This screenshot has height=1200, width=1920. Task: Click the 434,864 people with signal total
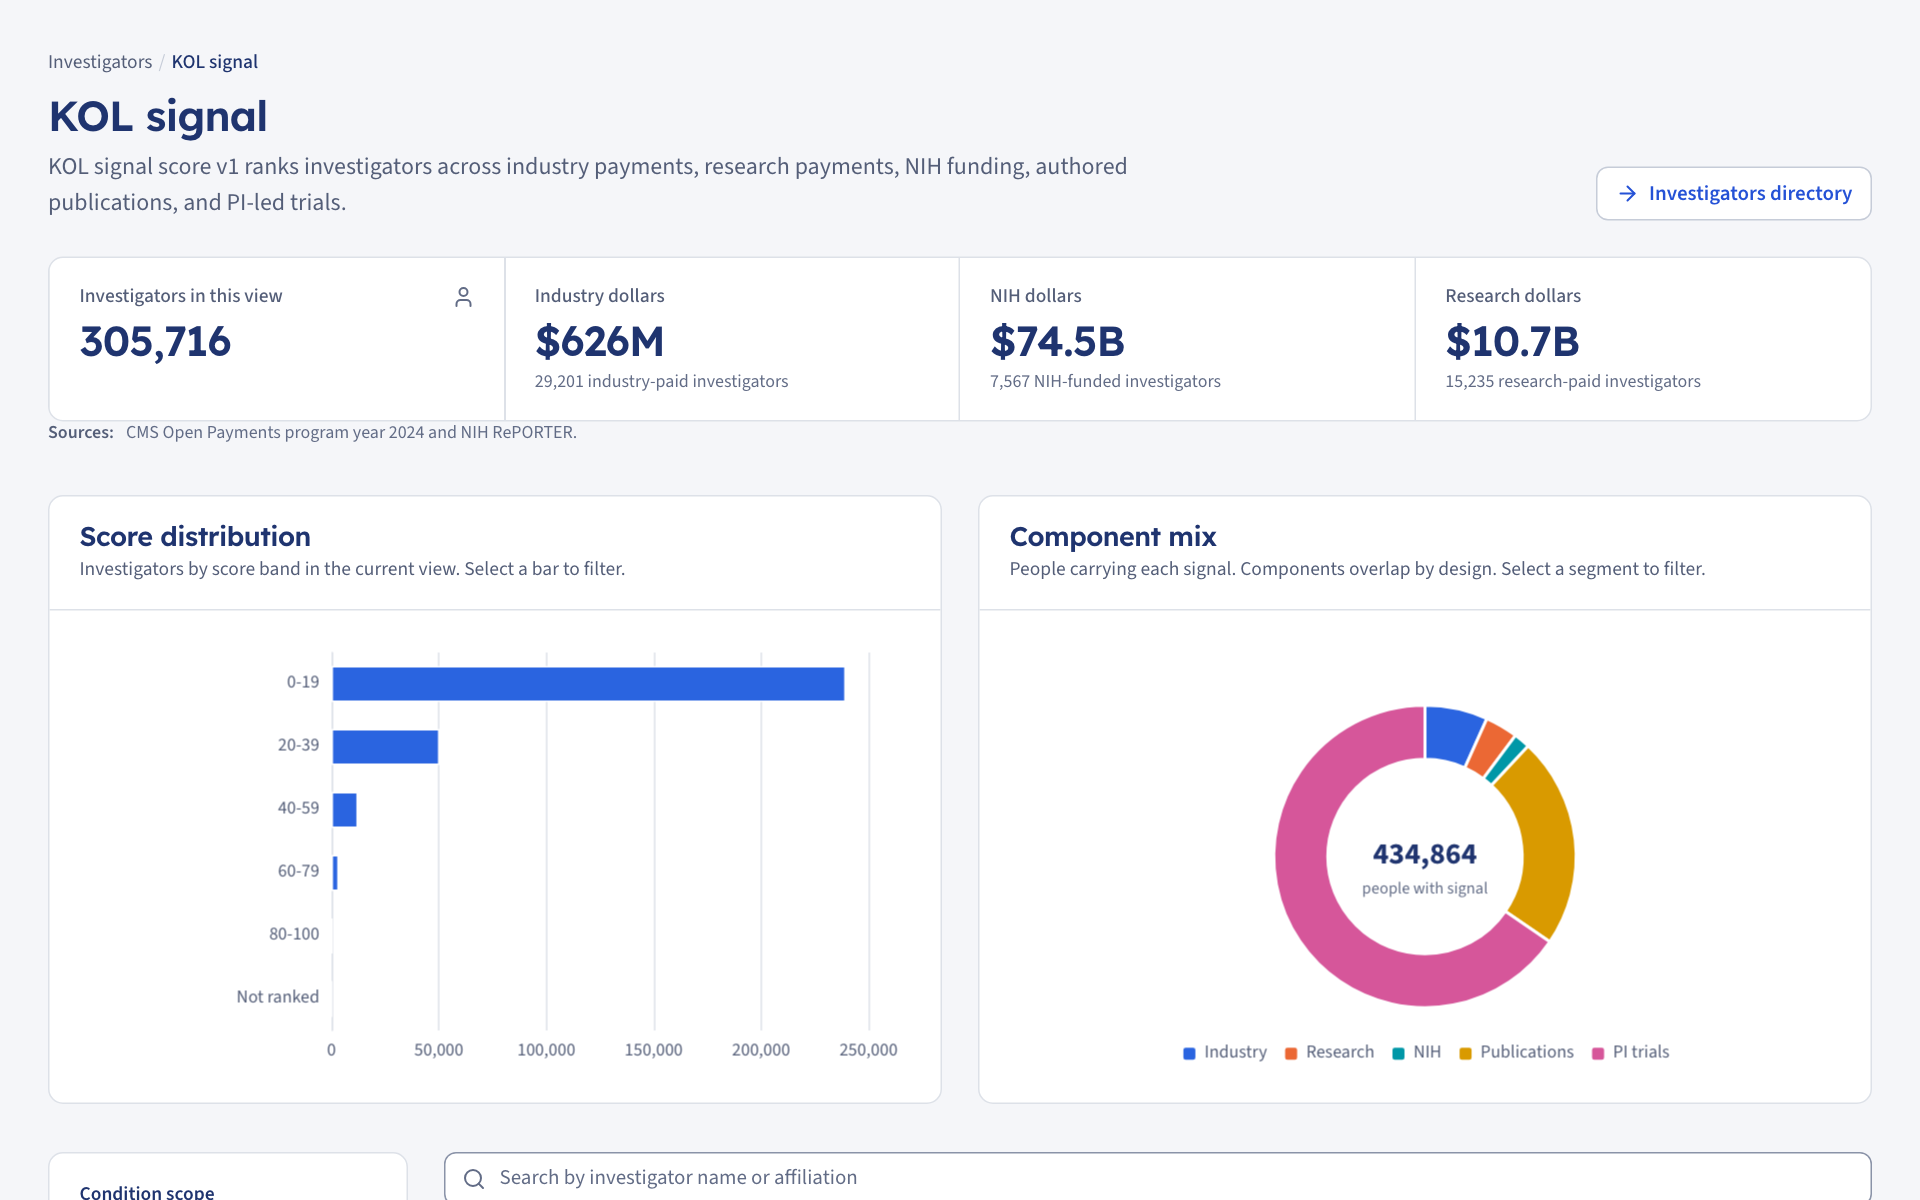click(x=1424, y=854)
